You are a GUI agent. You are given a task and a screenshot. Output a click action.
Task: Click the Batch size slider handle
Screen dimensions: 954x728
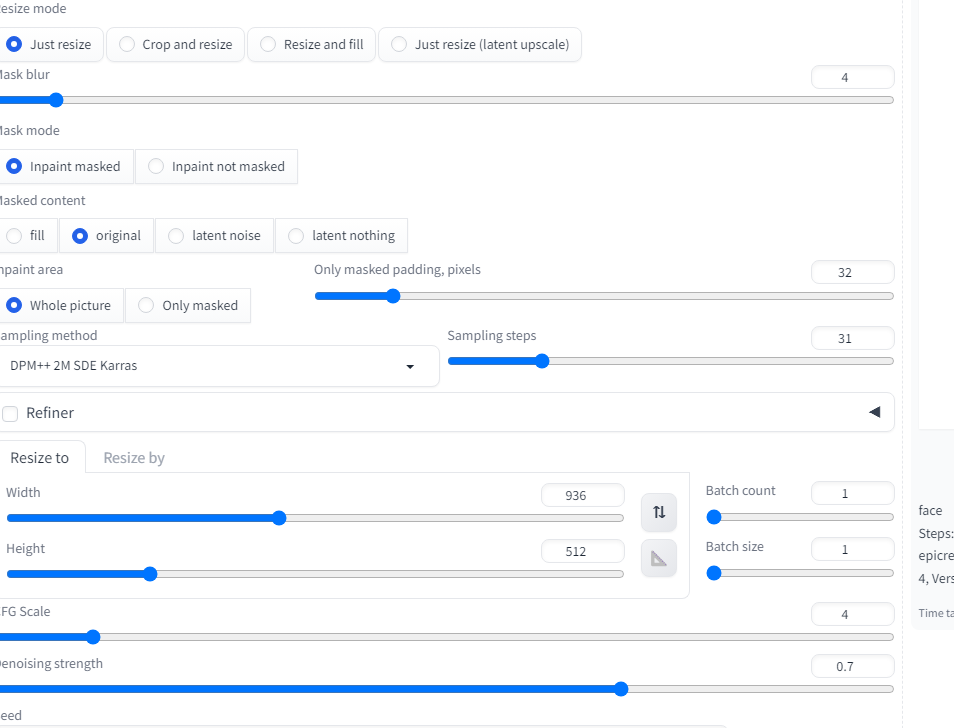point(714,573)
